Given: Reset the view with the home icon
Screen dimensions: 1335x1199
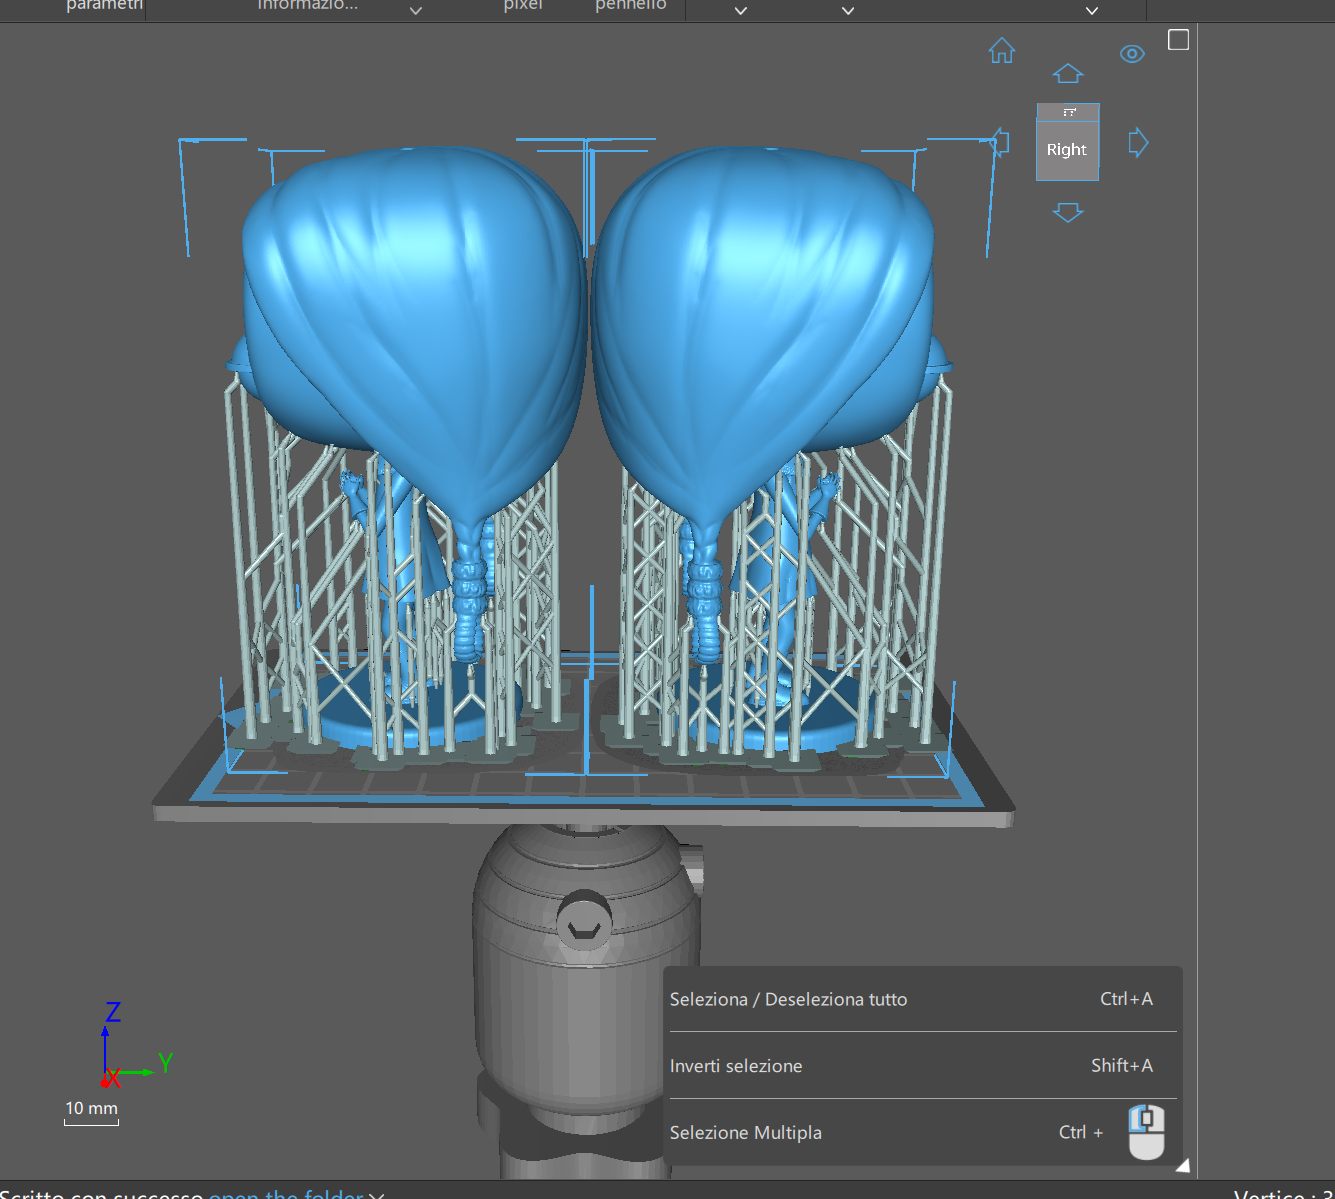Looking at the screenshot, I should [x=1001, y=51].
